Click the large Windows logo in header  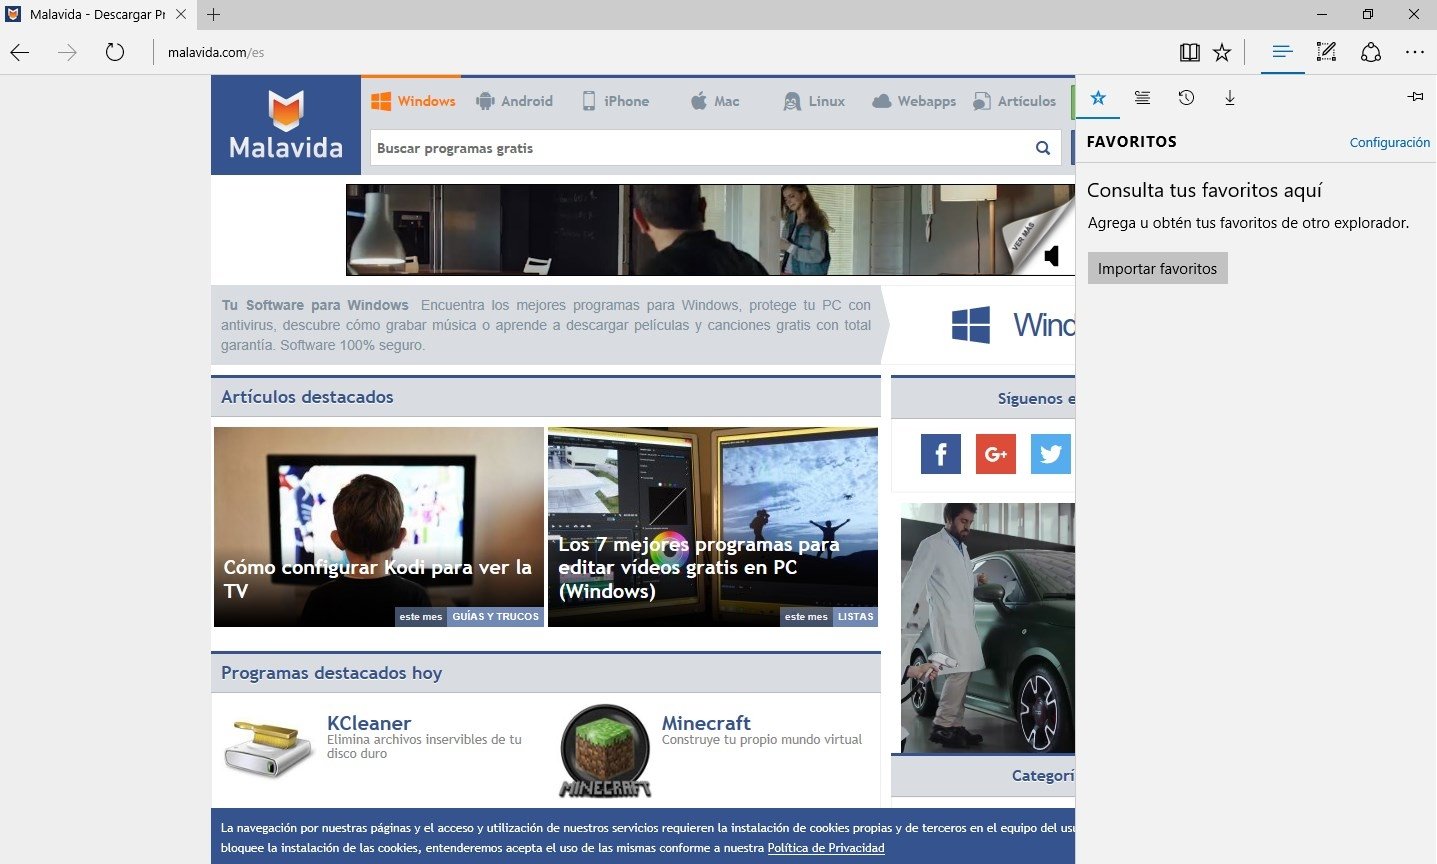point(971,325)
